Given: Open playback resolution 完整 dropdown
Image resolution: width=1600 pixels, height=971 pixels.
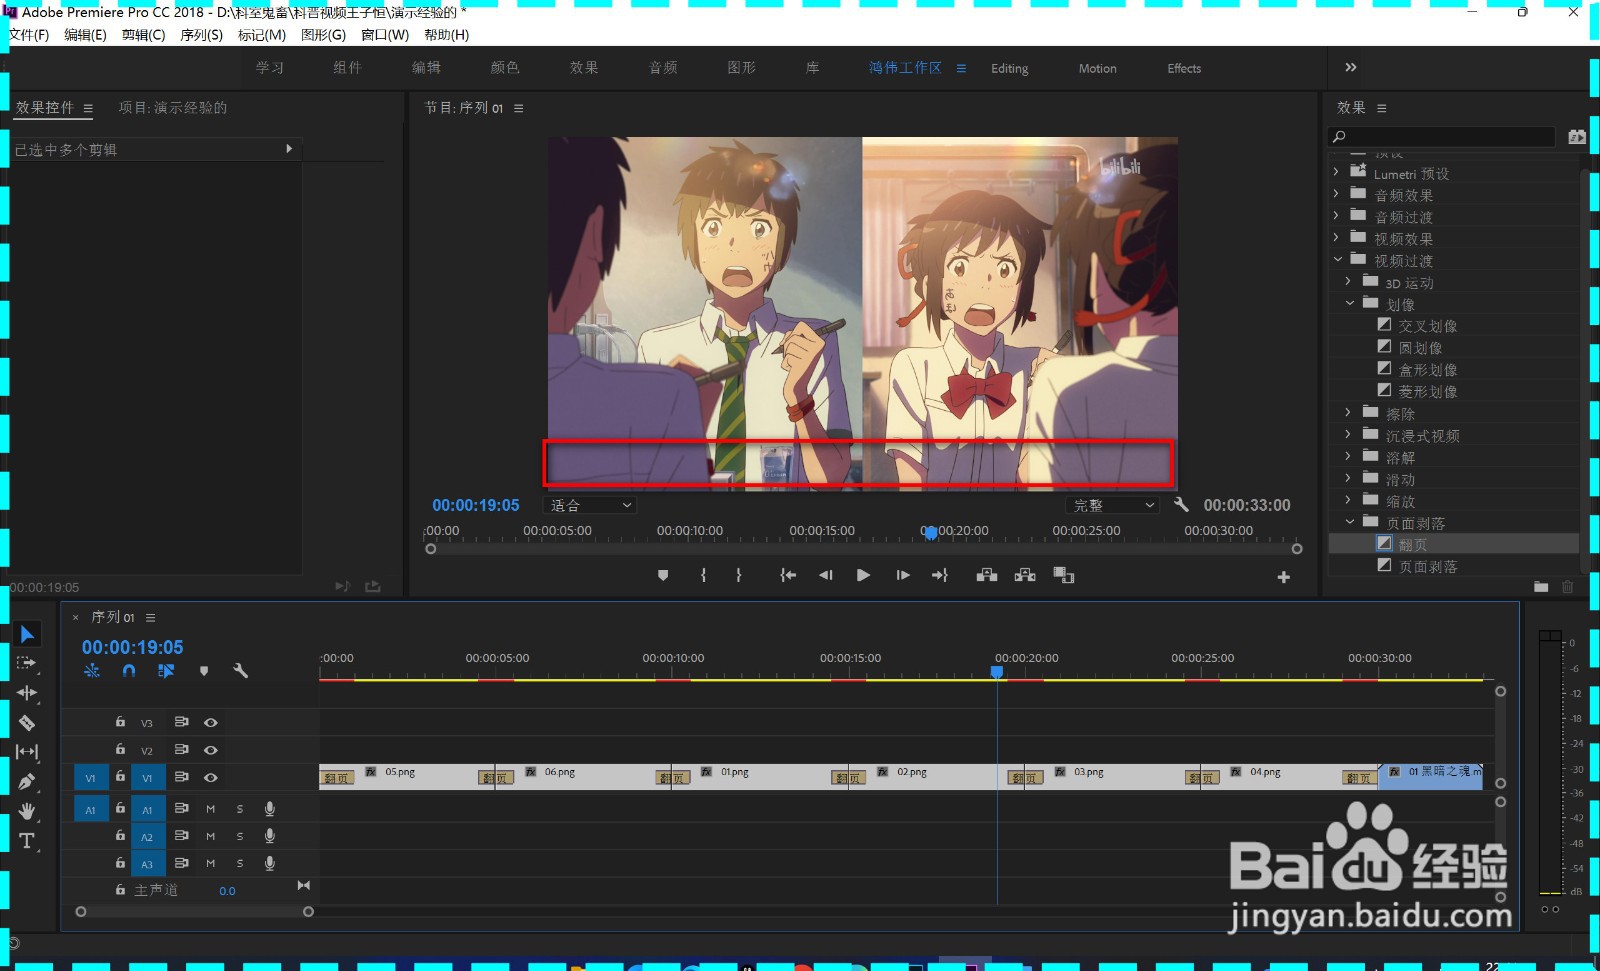Looking at the screenshot, I should (1113, 505).
